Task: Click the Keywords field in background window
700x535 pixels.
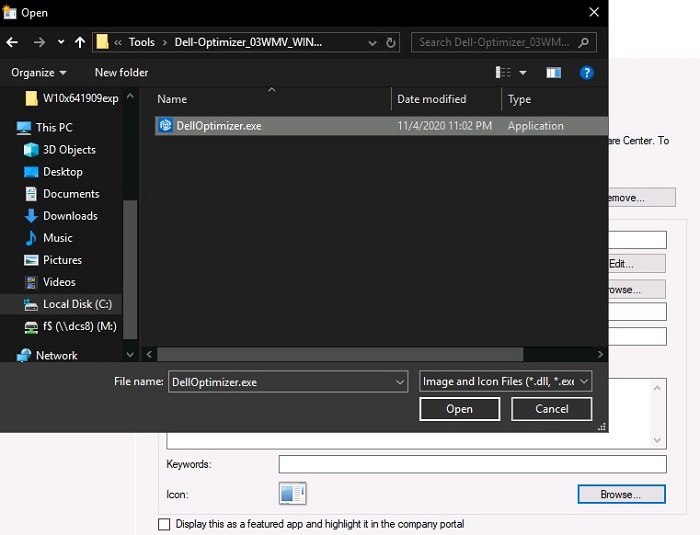Action: click(472, 464)
